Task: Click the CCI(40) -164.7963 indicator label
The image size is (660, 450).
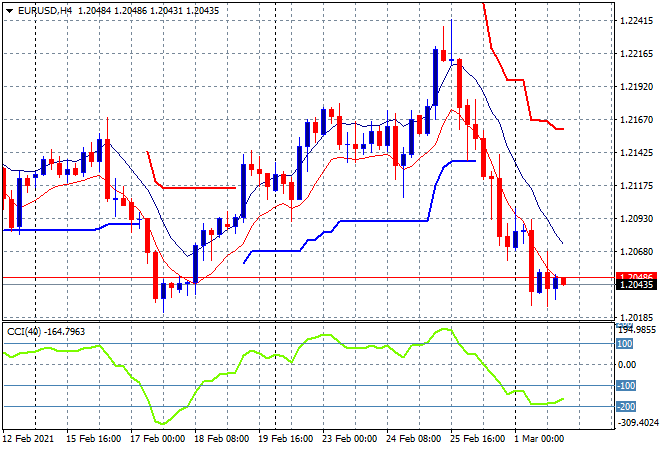Action: (x=46, y=332)
